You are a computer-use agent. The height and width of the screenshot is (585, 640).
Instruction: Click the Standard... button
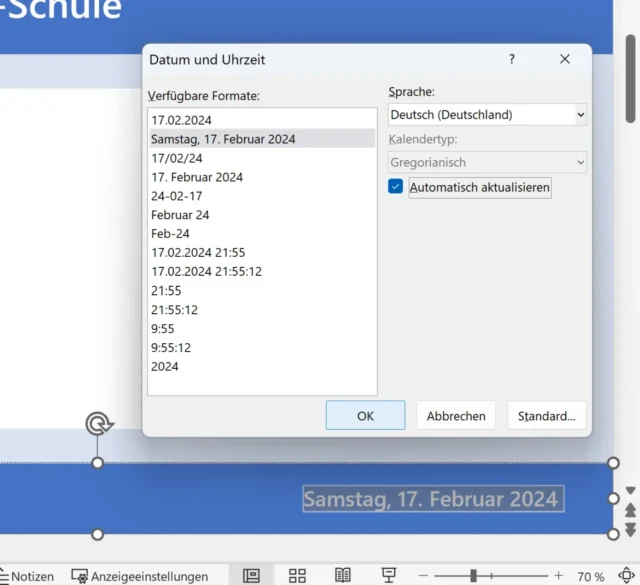tap(546, 416)
